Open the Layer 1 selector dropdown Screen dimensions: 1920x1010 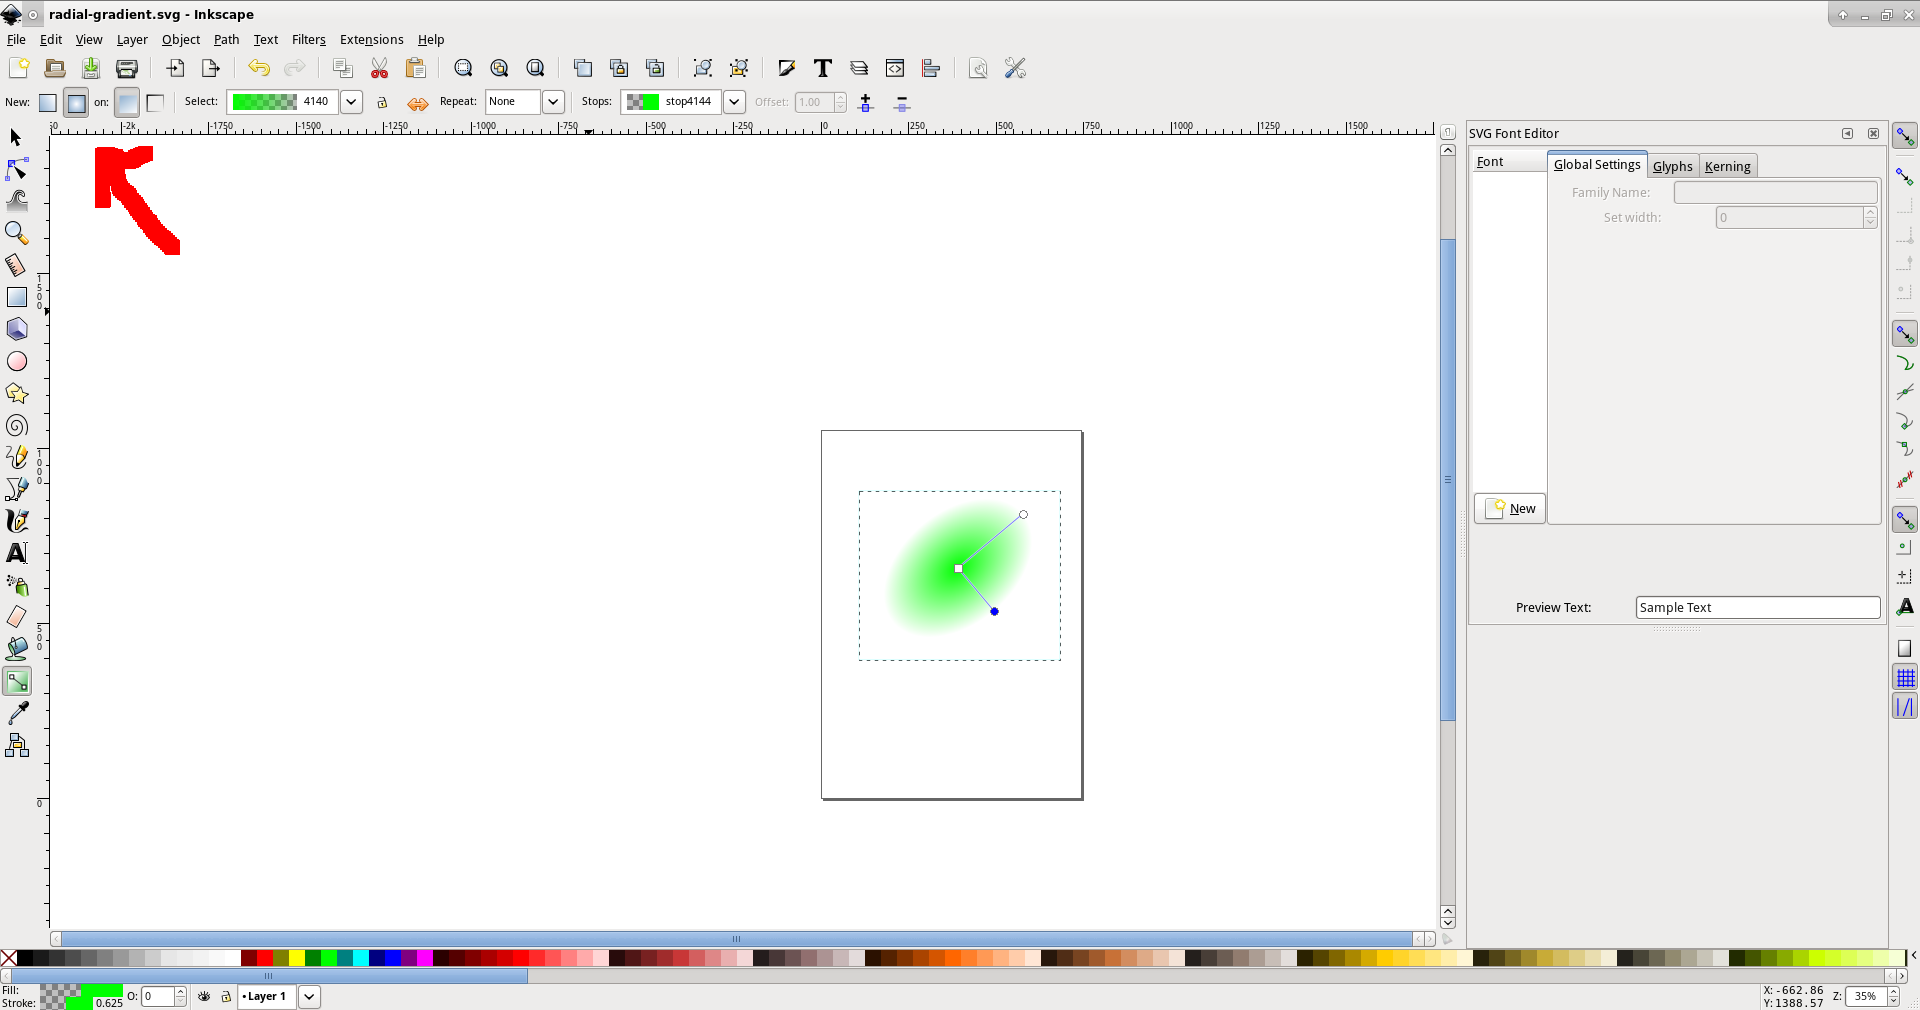[310, 996]
